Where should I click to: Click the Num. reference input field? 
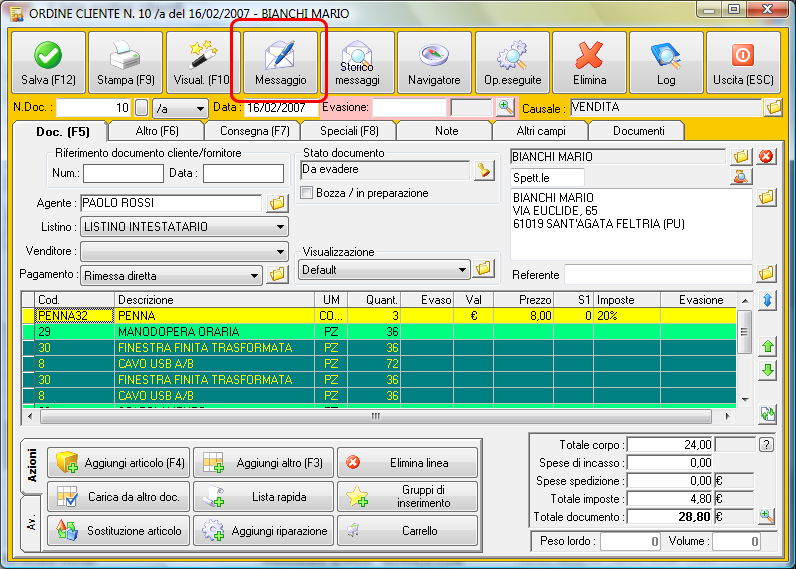123,173
